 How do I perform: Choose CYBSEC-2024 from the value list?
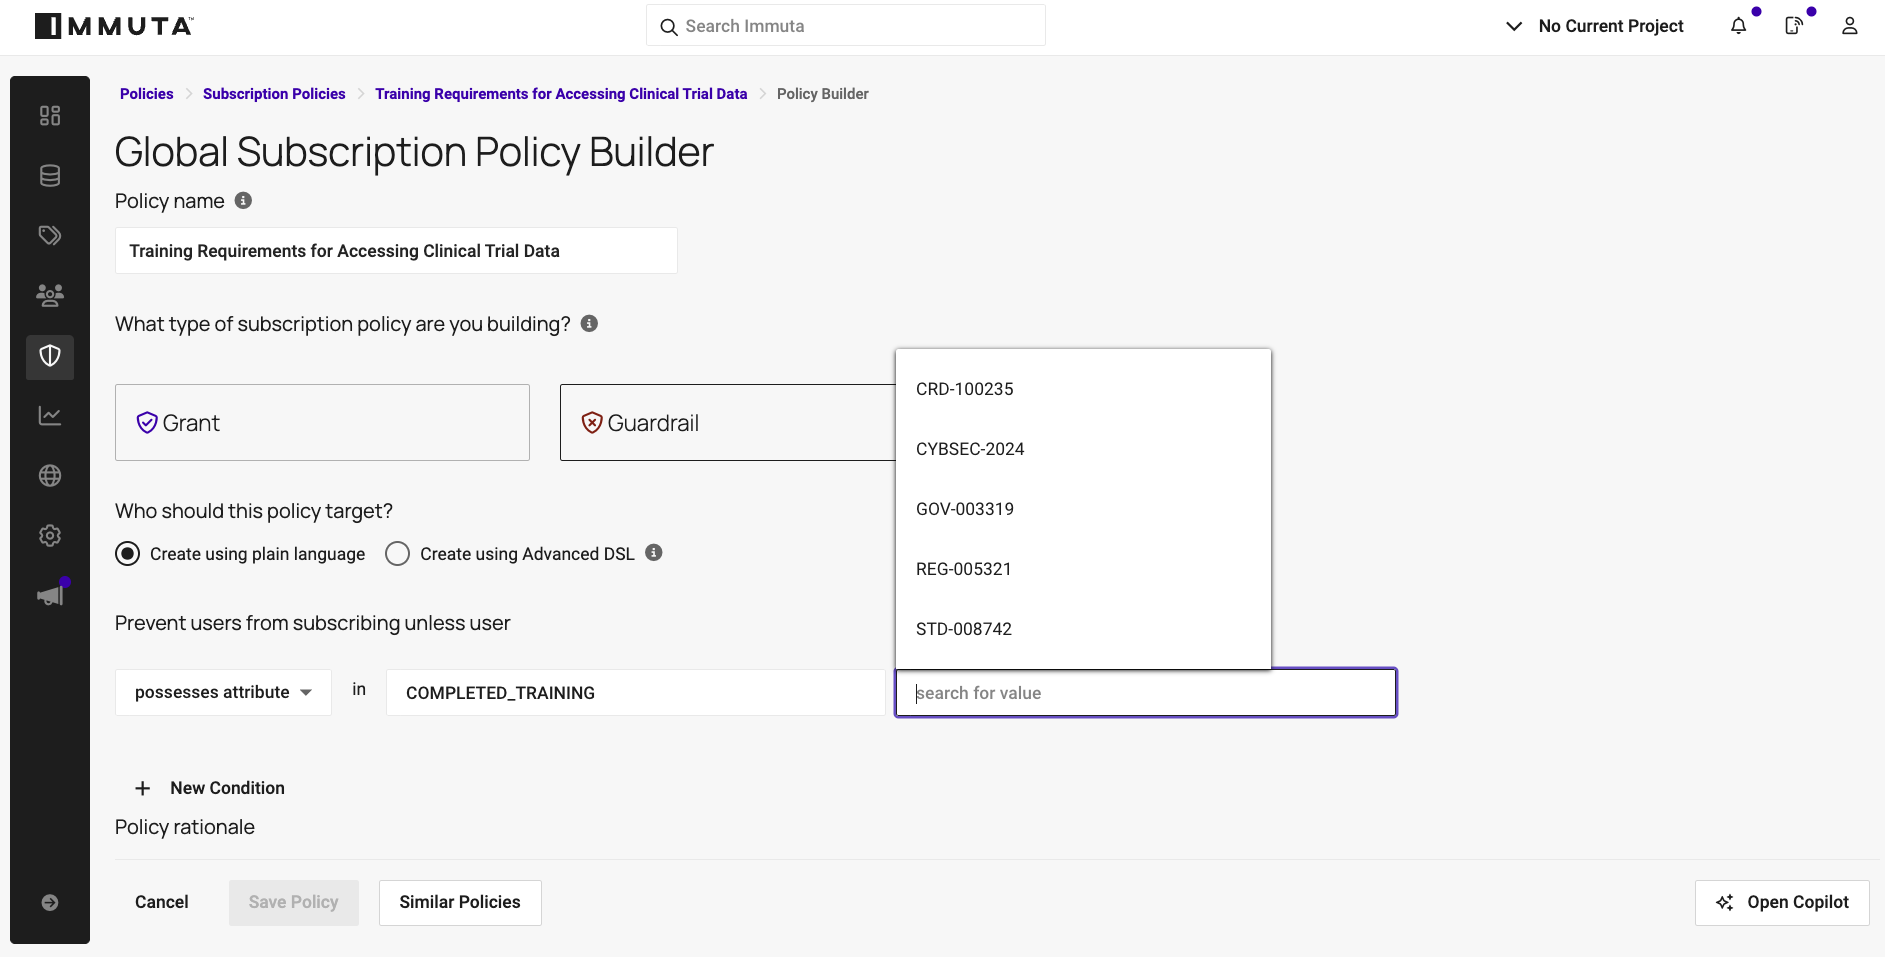[x=970, y=449]
